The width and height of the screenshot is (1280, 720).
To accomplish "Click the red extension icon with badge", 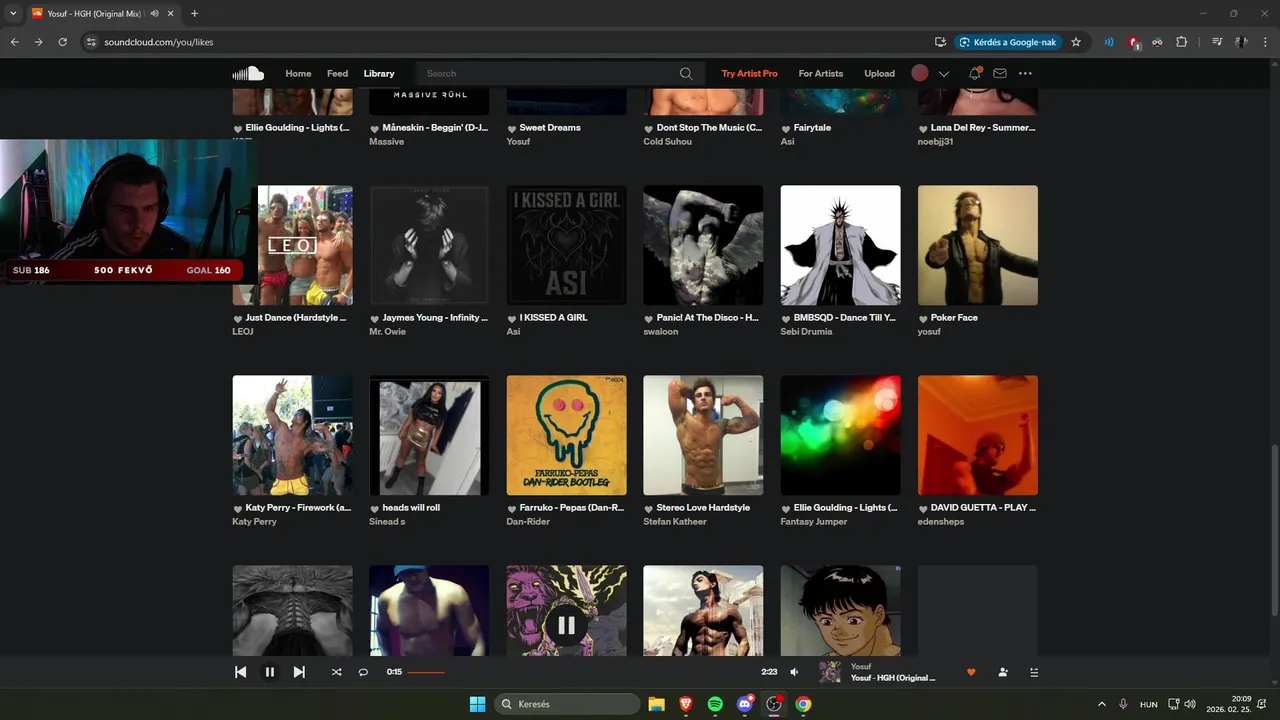I will [1134, 42].
